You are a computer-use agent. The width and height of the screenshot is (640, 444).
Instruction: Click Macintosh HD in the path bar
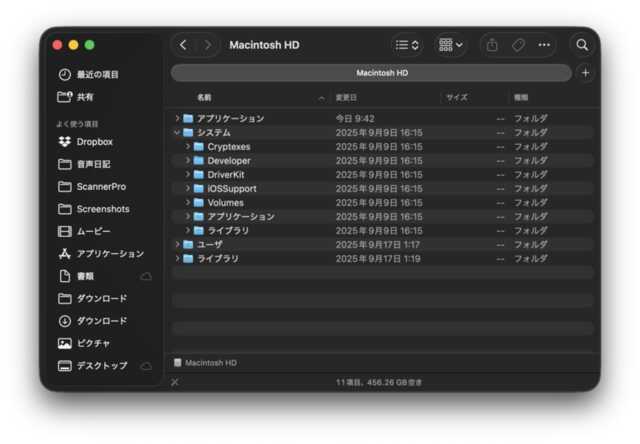206,363
